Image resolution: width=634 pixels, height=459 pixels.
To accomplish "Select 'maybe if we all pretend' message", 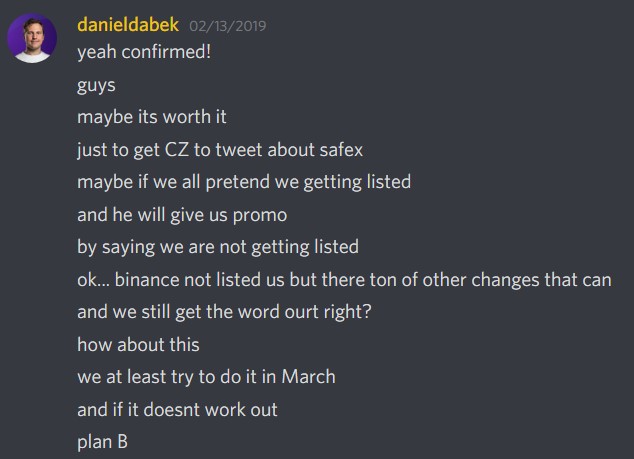I will point(244,182).
